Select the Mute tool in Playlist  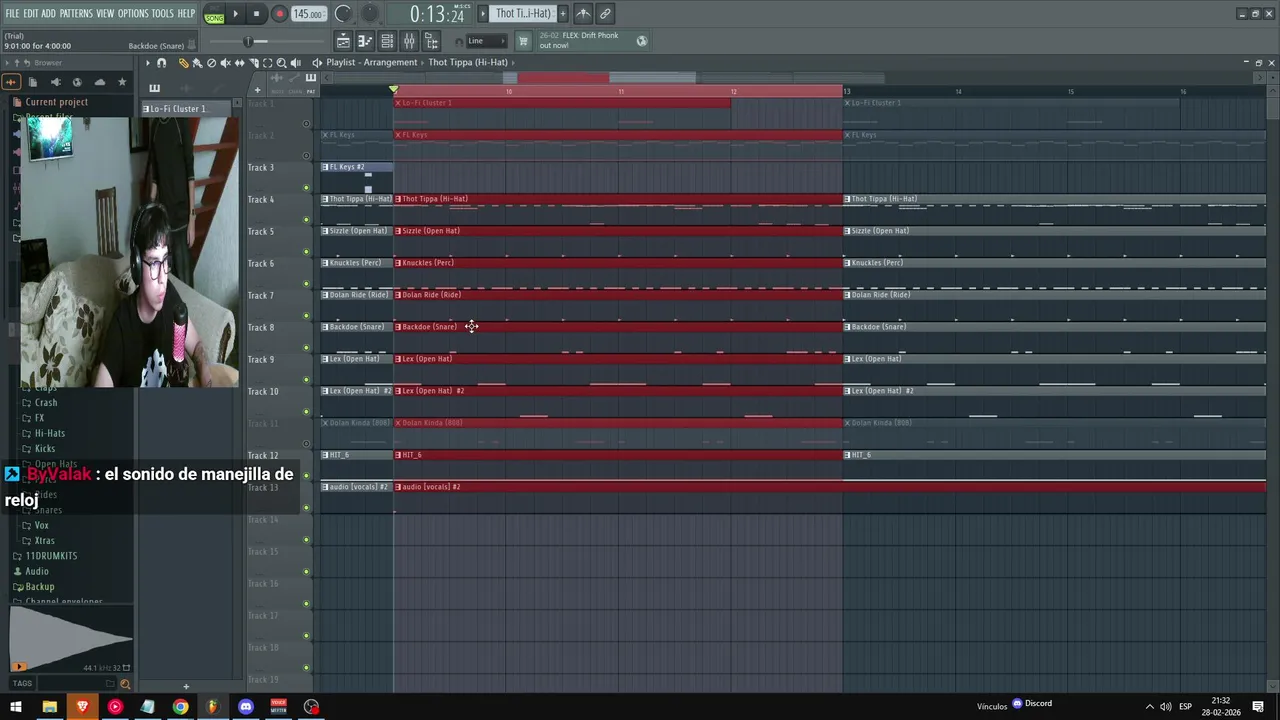225,63
